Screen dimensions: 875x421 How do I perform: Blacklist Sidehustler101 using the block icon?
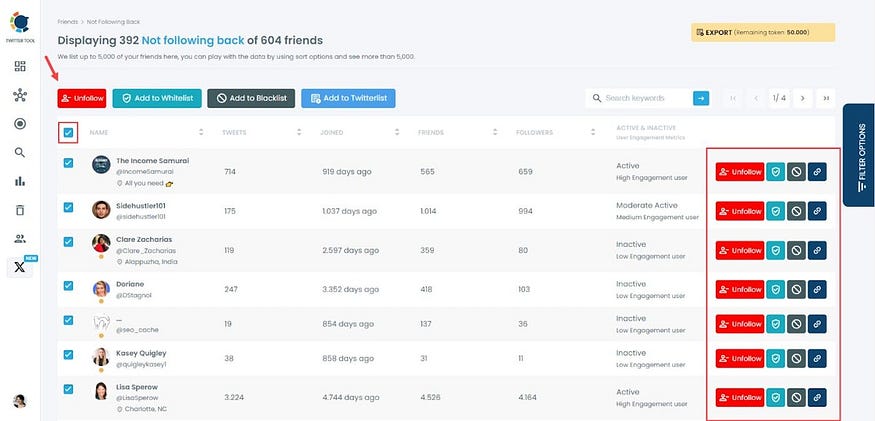[x=796, y=211]
